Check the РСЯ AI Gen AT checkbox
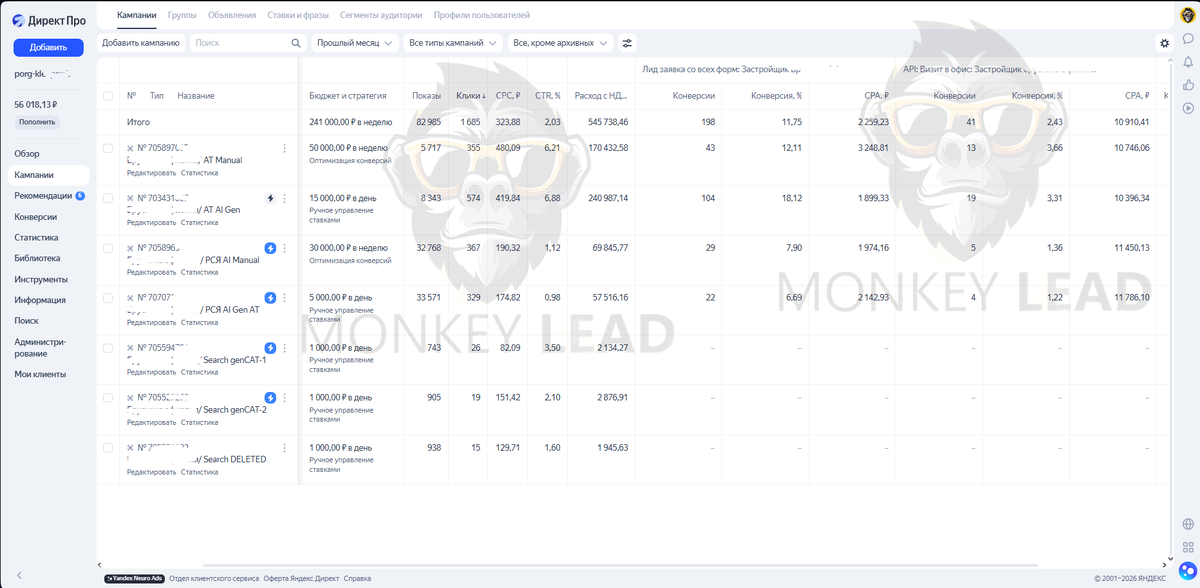 (x=108, y=298)
